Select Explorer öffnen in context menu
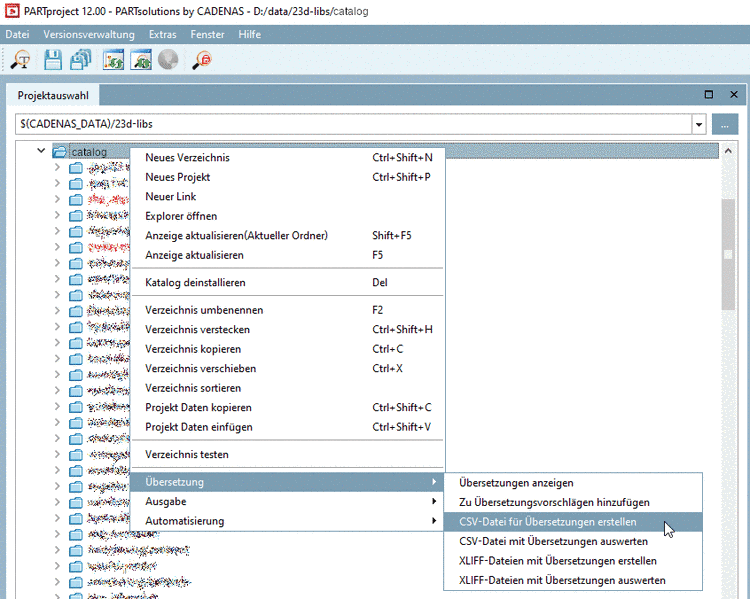The height and width of the screenshot is (599, 750). [x=288, y=216]
